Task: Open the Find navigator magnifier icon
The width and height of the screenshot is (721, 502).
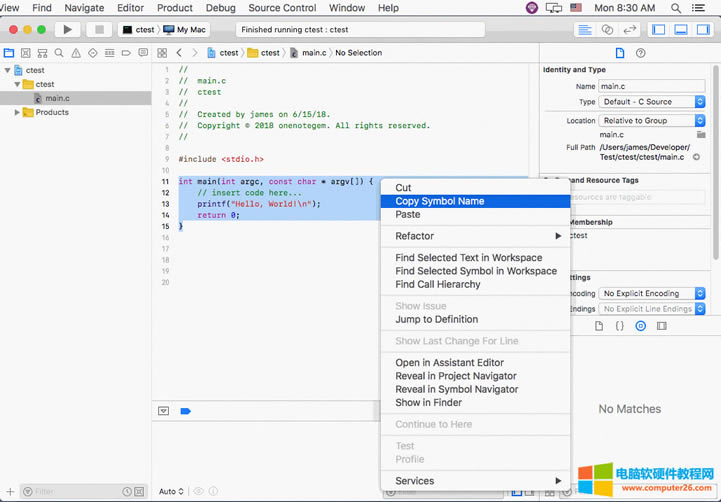Action: pyautogui.click(x=59, y=53)
